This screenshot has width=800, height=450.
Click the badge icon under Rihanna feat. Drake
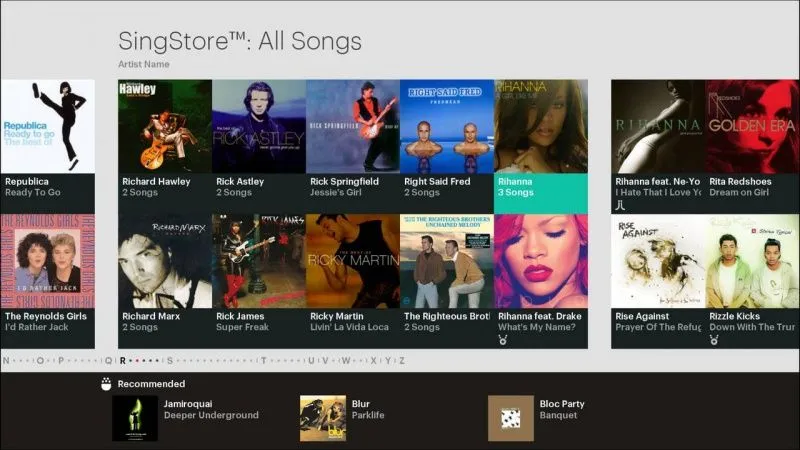pos(503,340)
